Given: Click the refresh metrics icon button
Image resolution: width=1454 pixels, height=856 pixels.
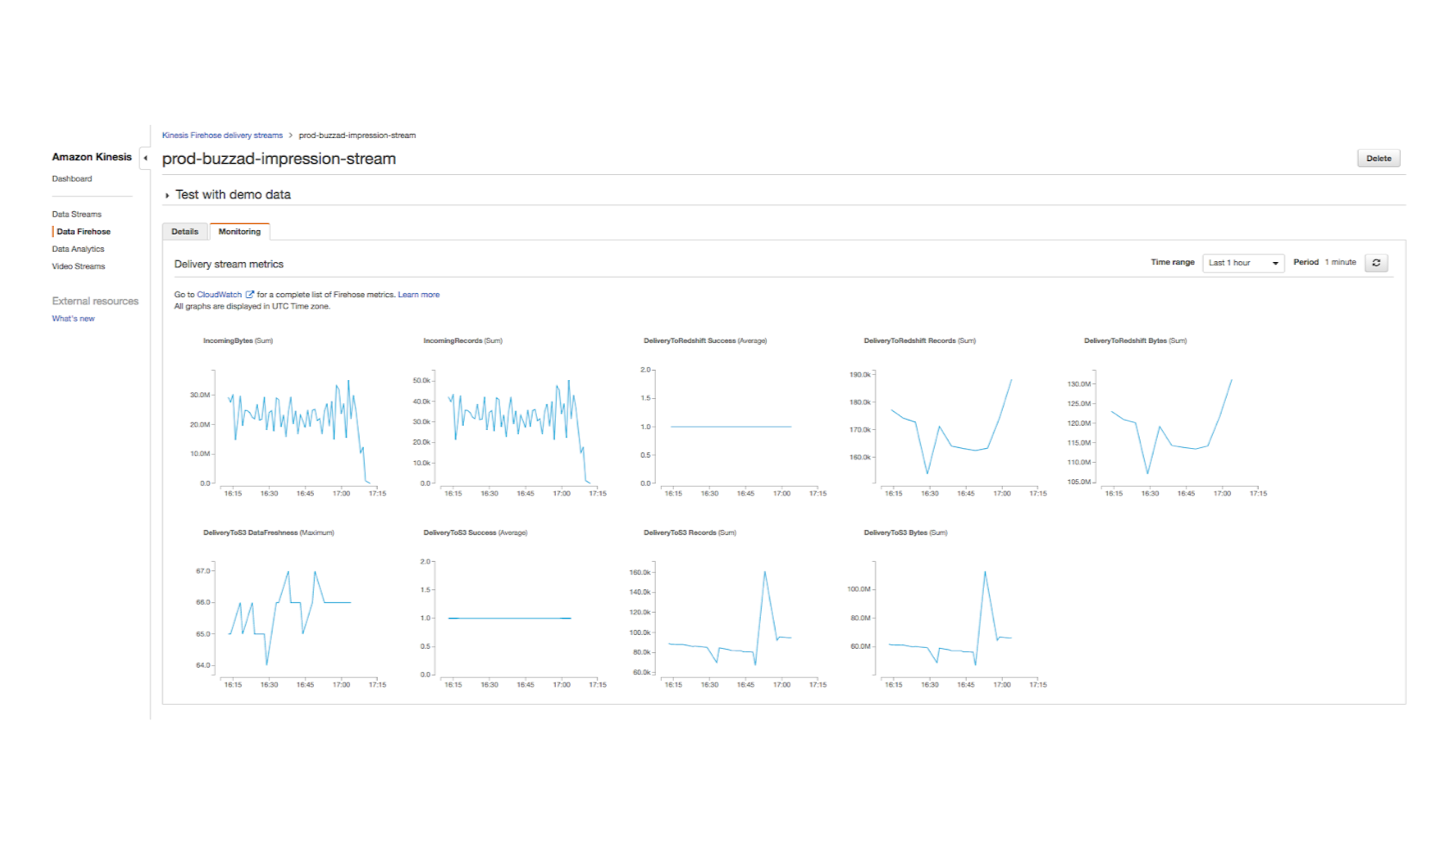Looking at the screenshot, I should pyautogui.click(x=1376, y=263).
